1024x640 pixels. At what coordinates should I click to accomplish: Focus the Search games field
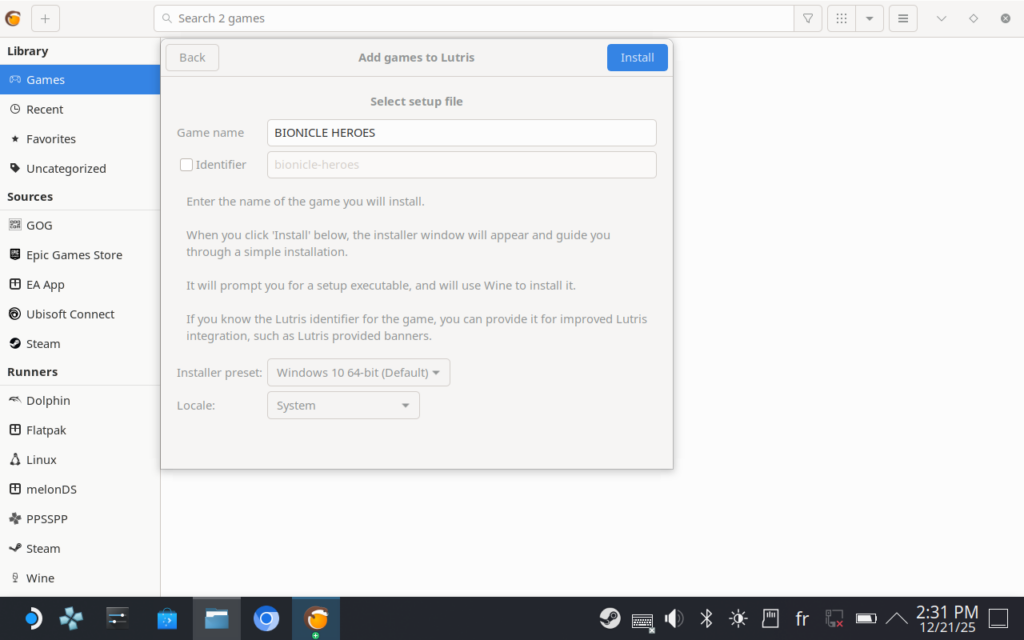(480, 18)
